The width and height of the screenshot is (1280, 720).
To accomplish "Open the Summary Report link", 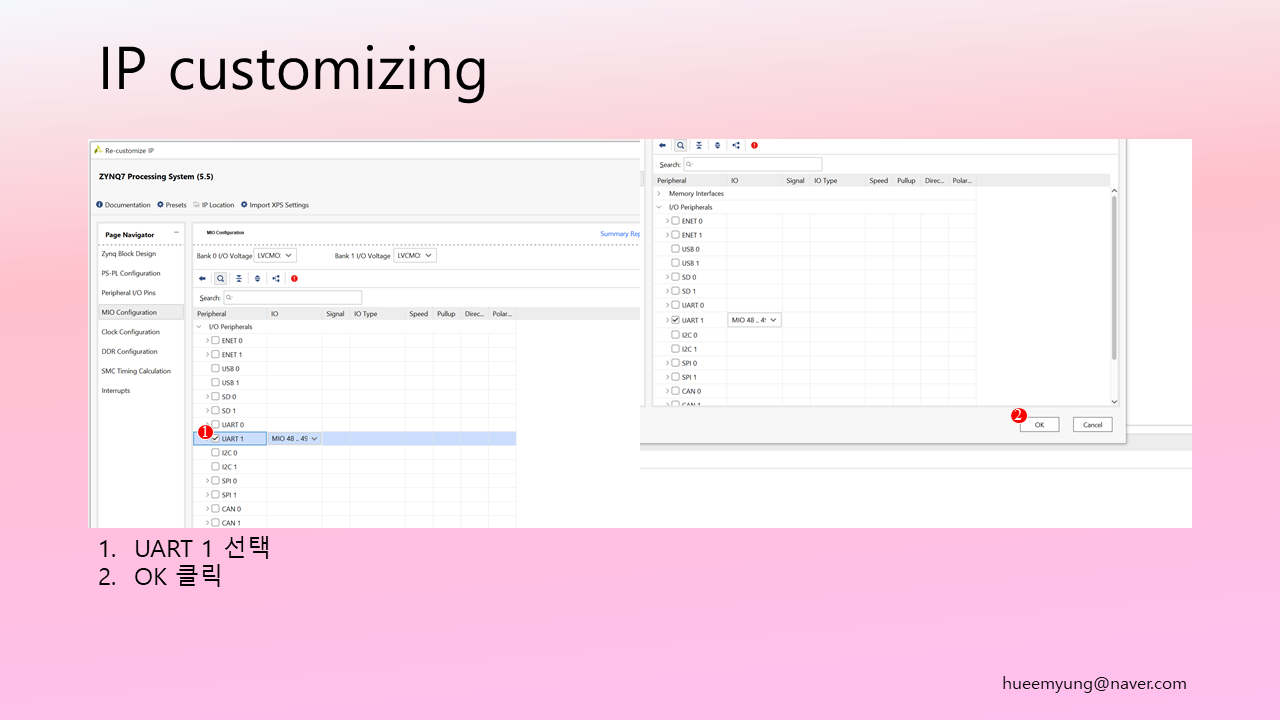I will [620, 234].
